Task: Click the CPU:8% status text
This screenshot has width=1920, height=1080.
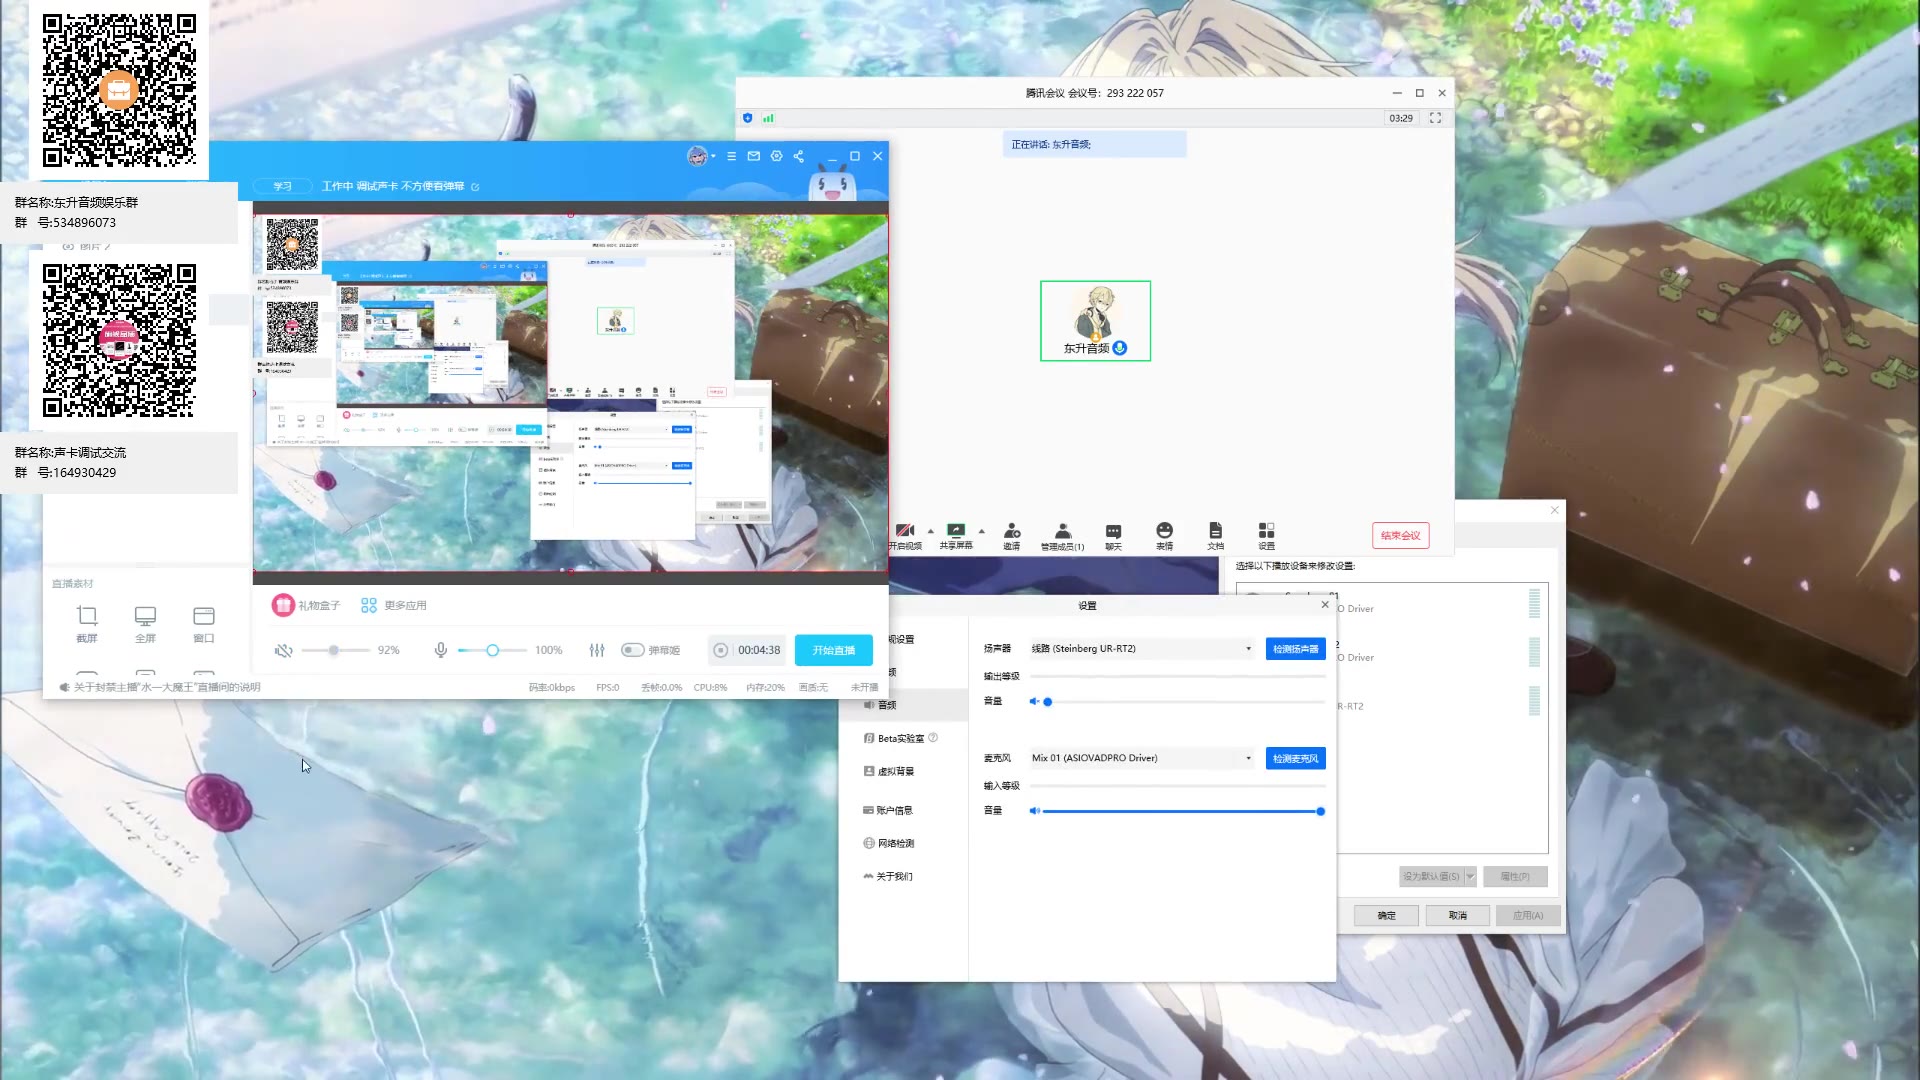Action: (711, 688)
